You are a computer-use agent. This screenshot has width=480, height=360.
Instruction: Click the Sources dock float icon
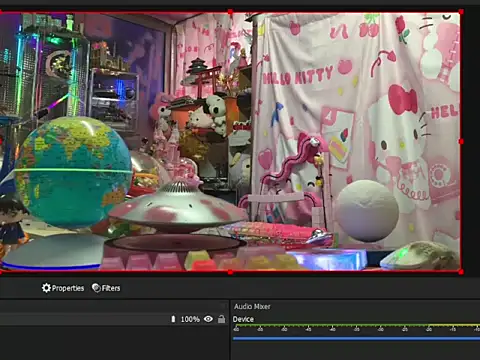pos(224,306)
